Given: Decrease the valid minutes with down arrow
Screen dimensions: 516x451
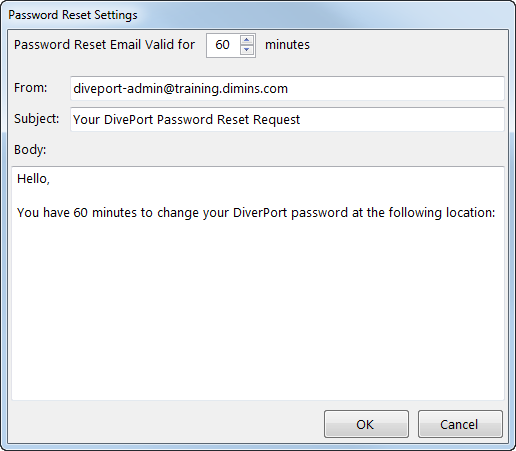Looking at the screenshot, I should (x=247, y=50).
